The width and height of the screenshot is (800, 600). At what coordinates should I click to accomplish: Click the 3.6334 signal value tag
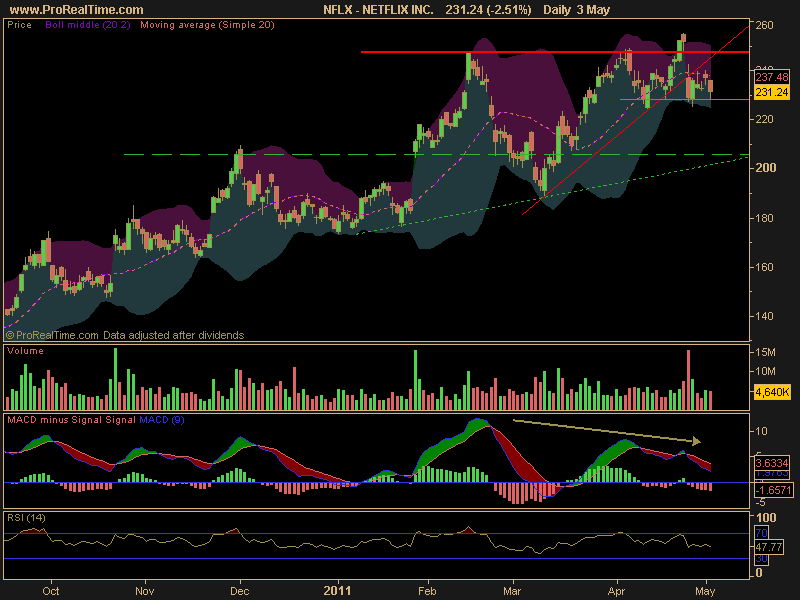771,463
